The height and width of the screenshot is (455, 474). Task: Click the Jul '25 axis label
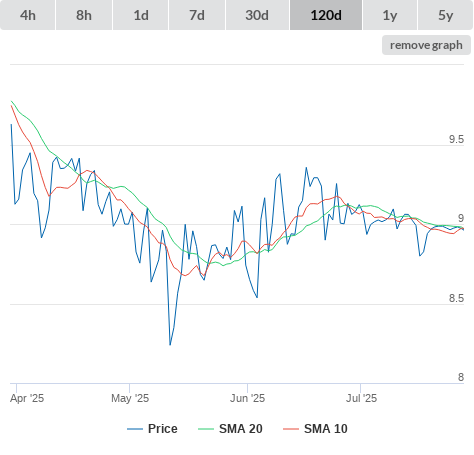361,398
